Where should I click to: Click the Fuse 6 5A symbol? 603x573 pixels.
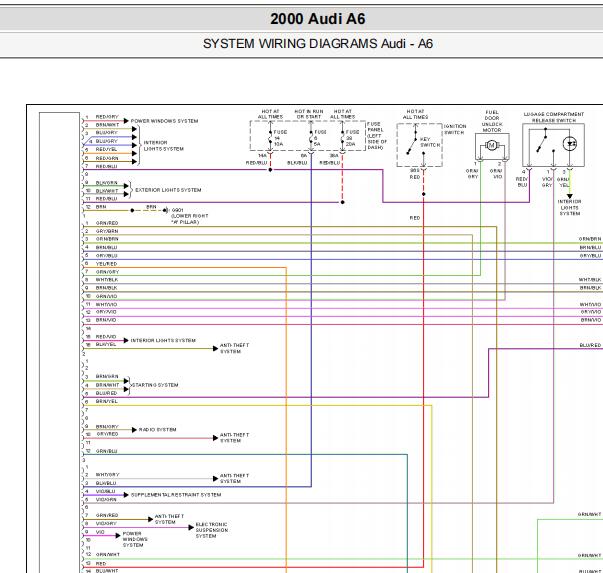(x=311, y=138)
